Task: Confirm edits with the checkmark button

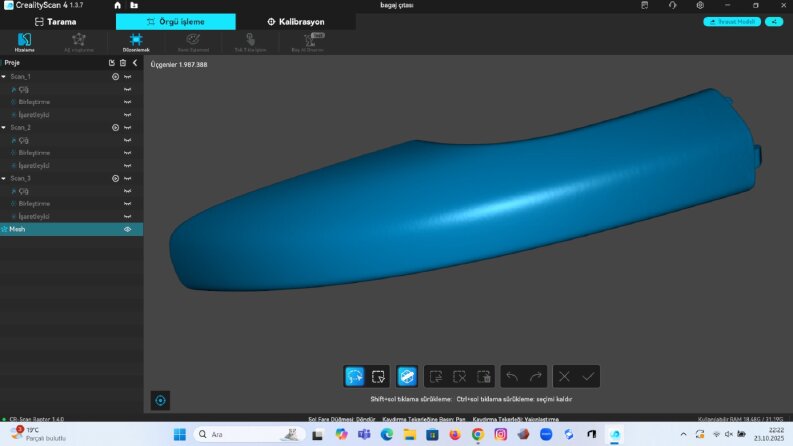Action: tap(588, 376)
